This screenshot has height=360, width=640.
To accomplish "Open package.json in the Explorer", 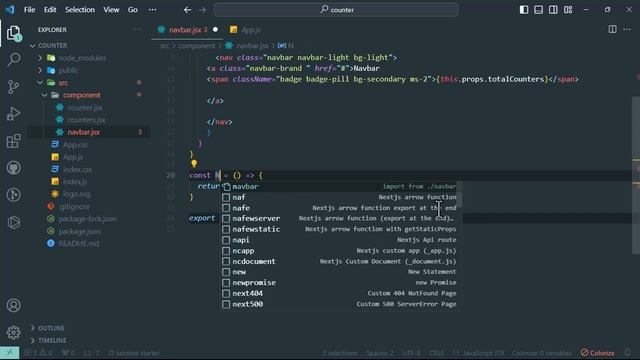I will point(79,231).
